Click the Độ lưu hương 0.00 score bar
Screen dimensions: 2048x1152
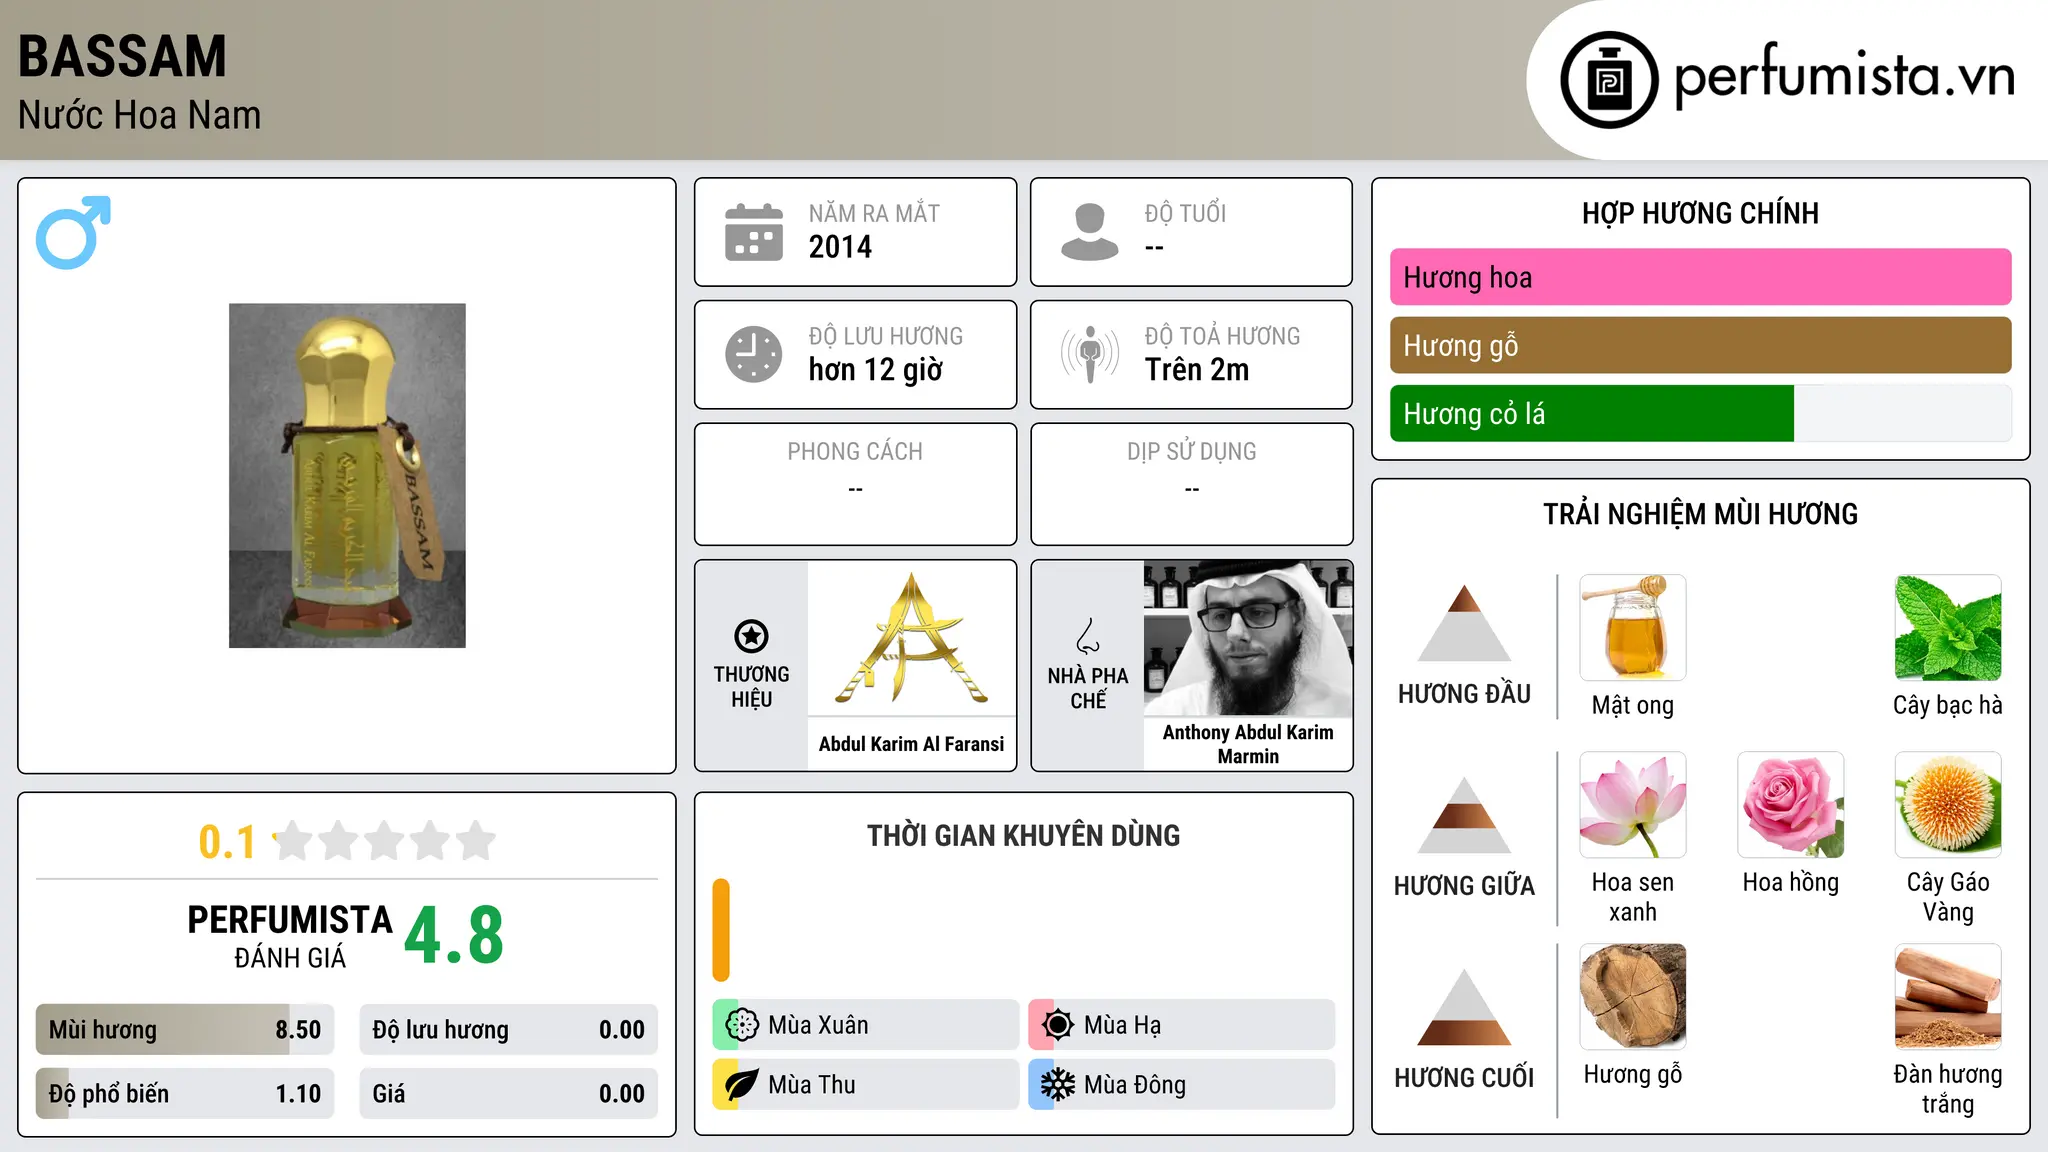pyautogui.click(x=509, y=1030)
